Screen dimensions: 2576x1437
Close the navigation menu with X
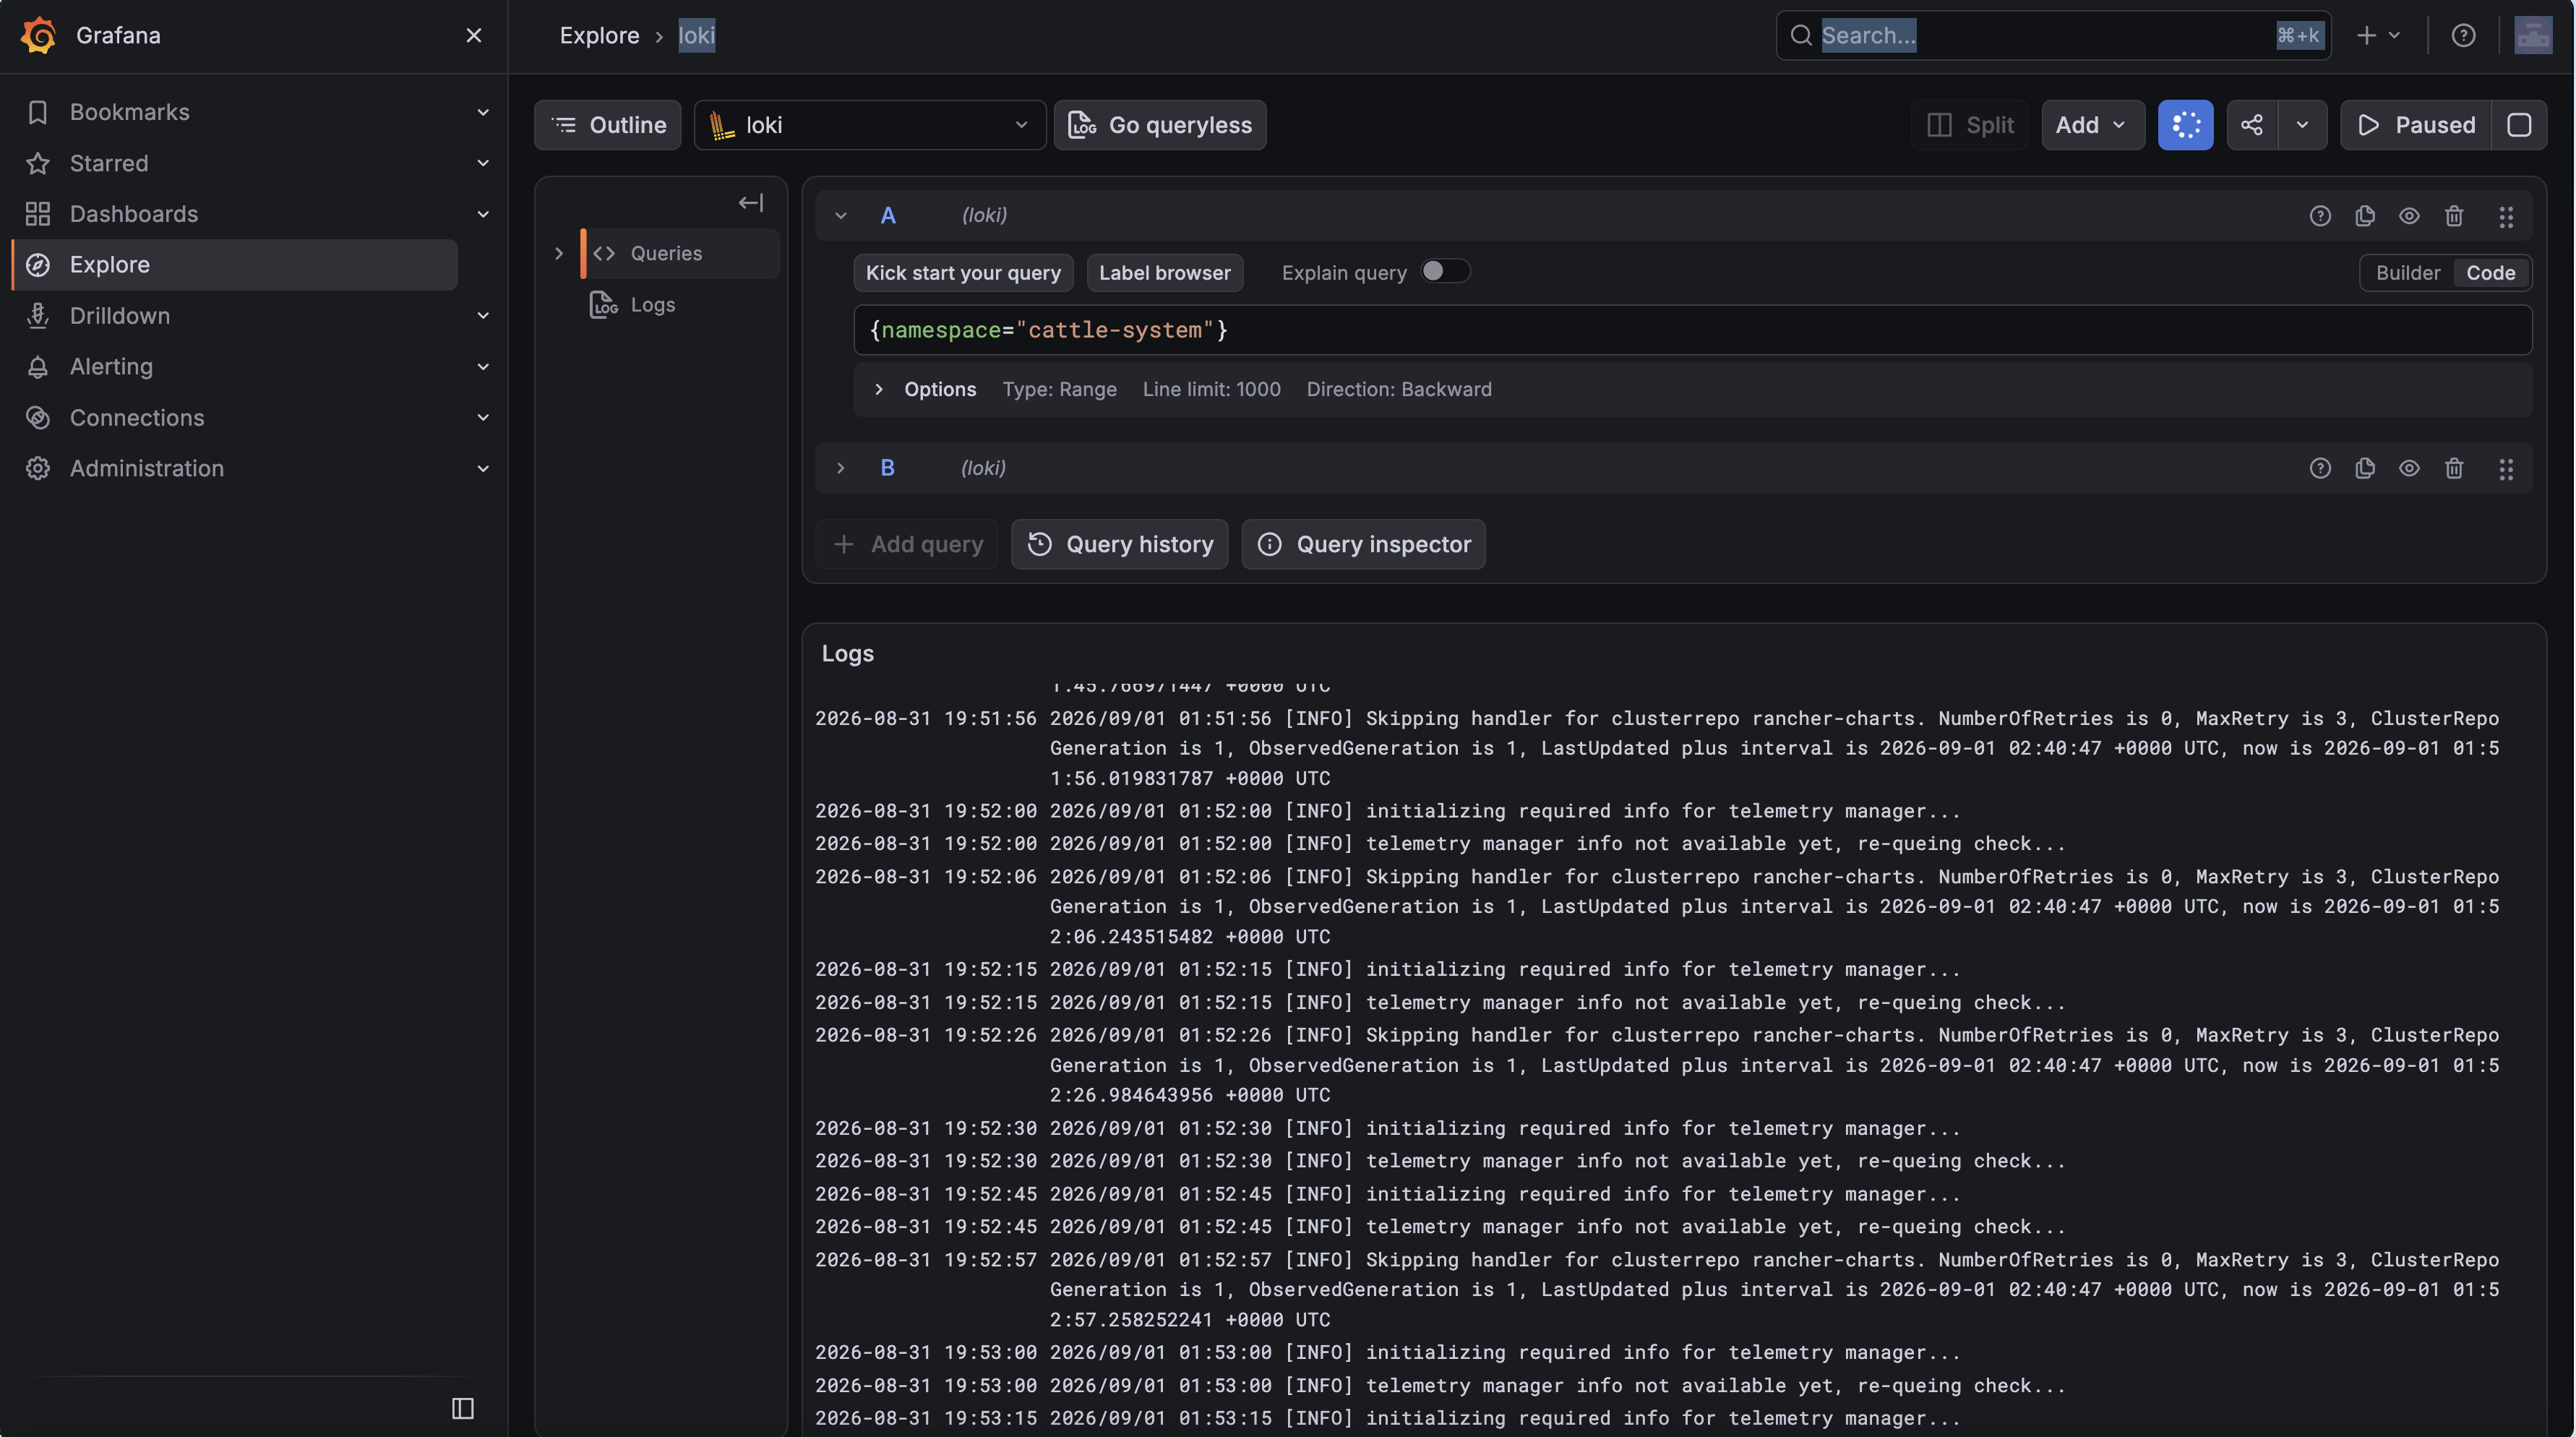(474, 35)
